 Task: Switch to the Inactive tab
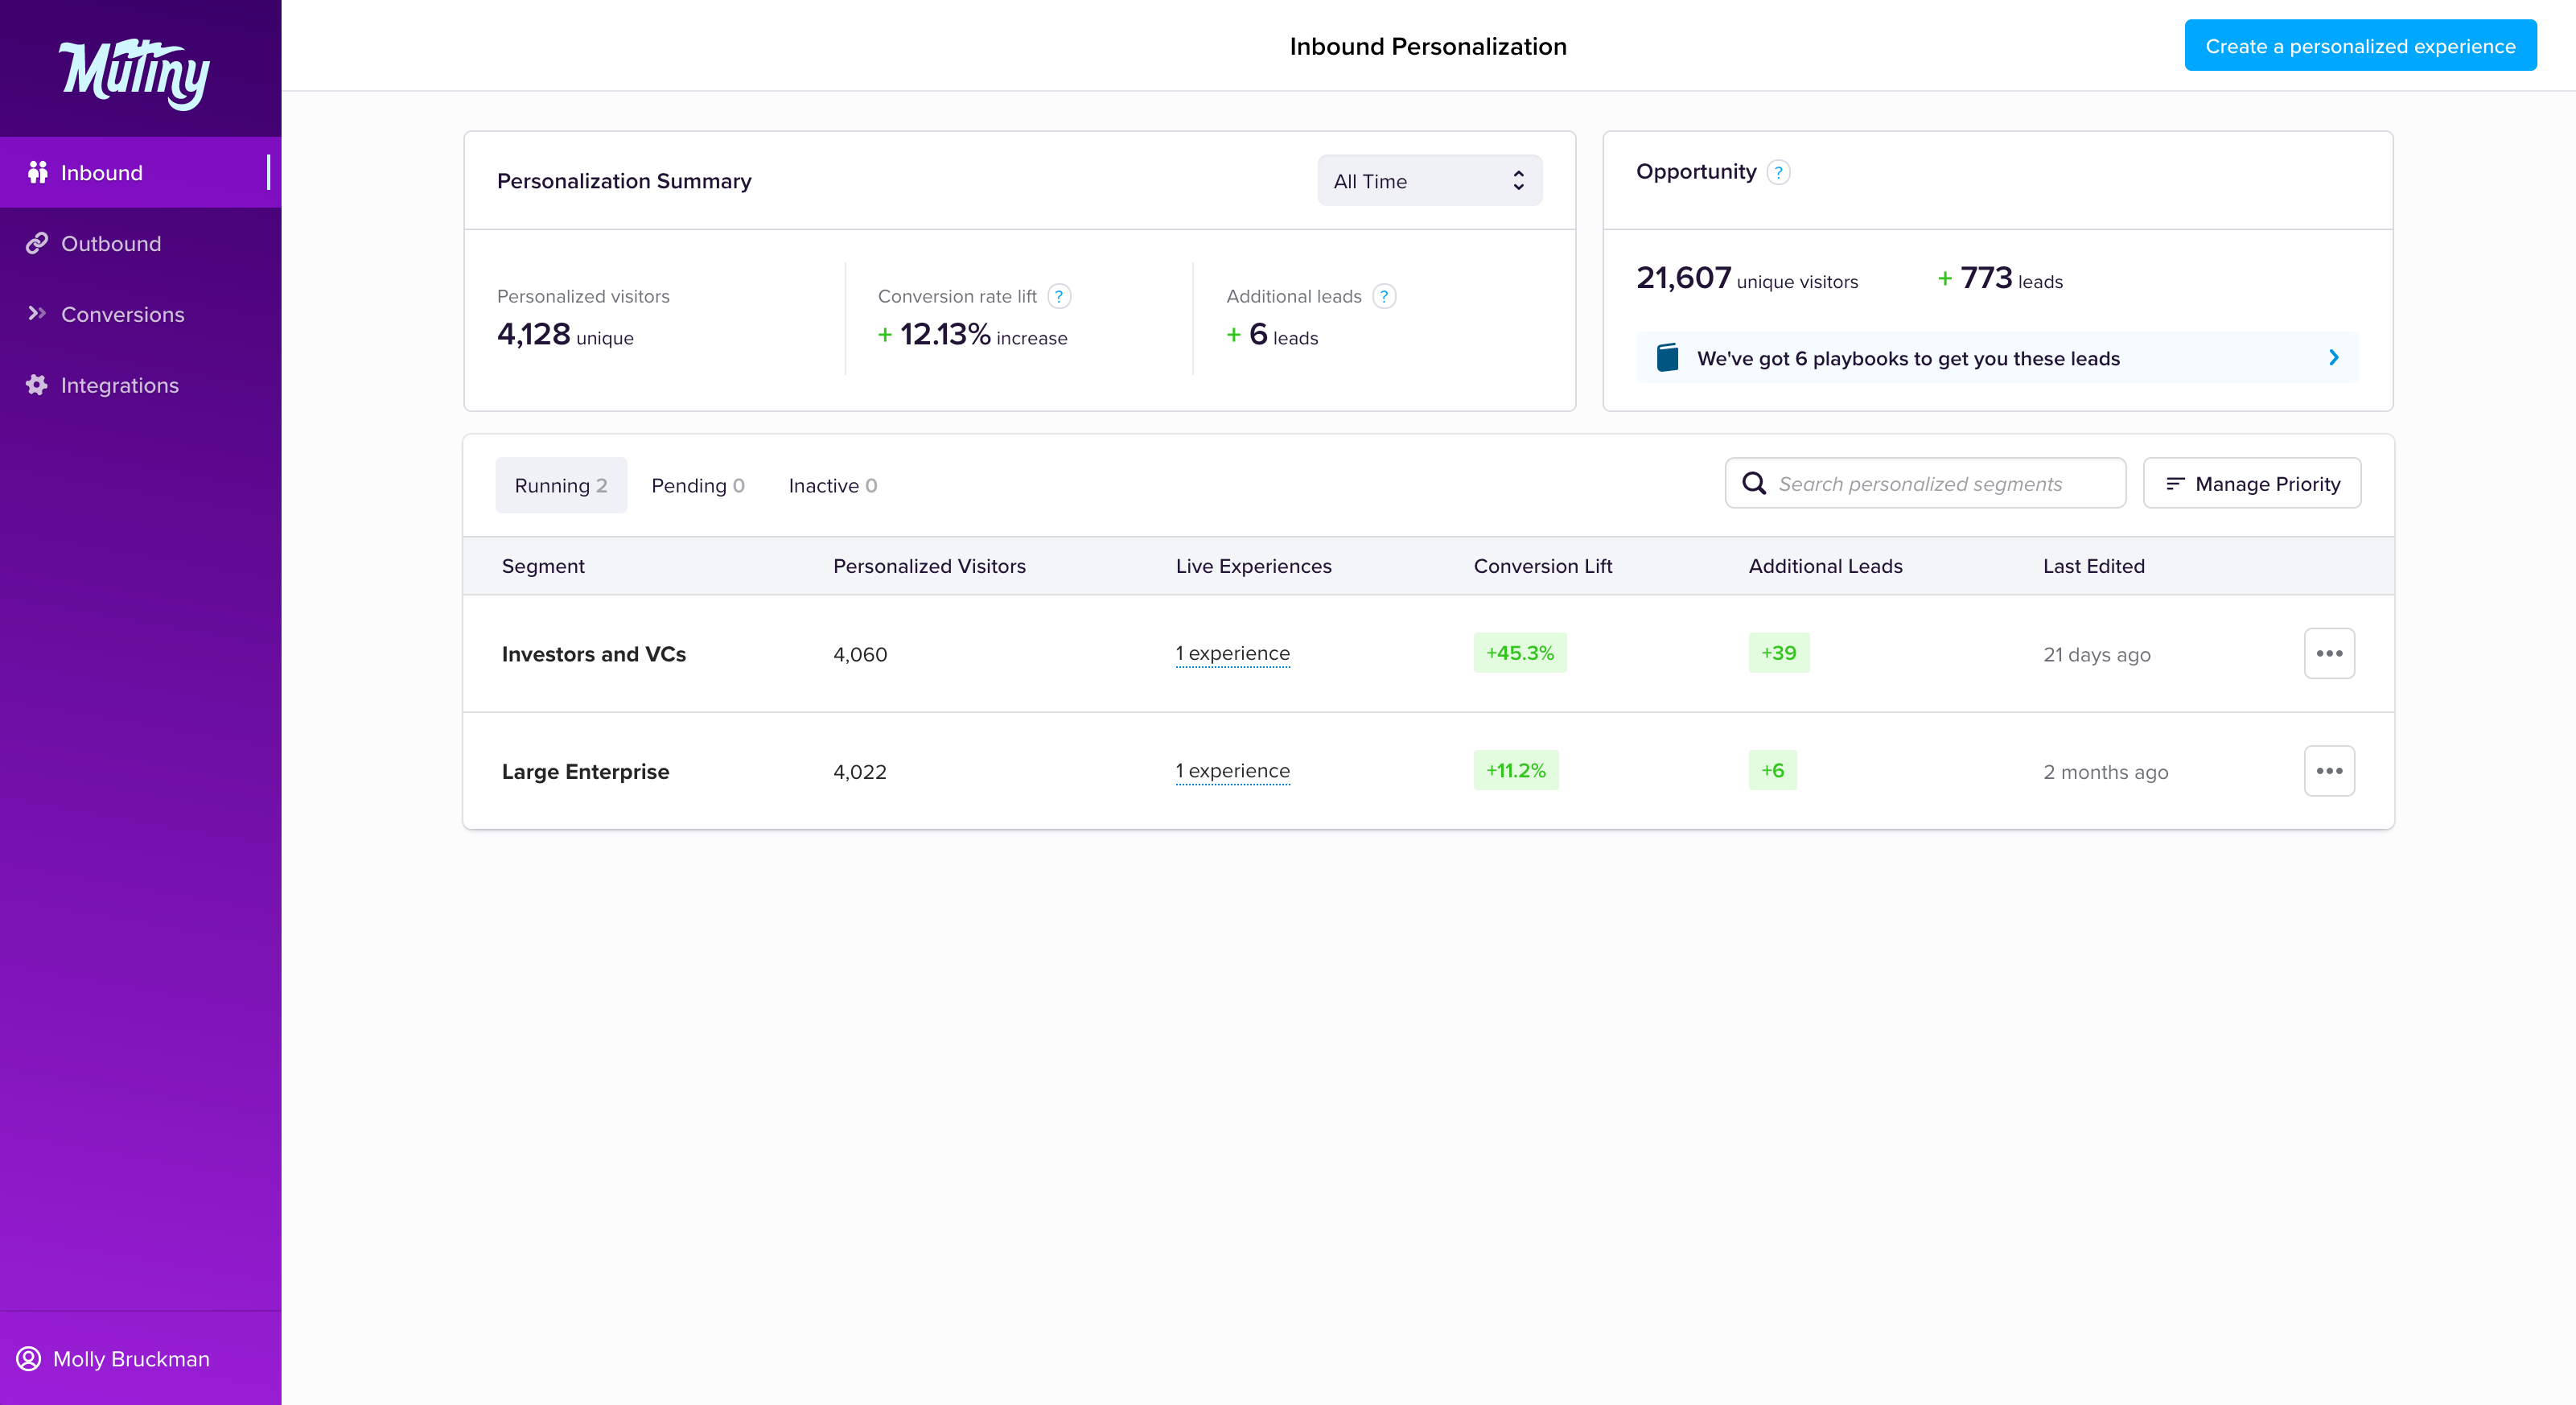[x=832, y=486]
